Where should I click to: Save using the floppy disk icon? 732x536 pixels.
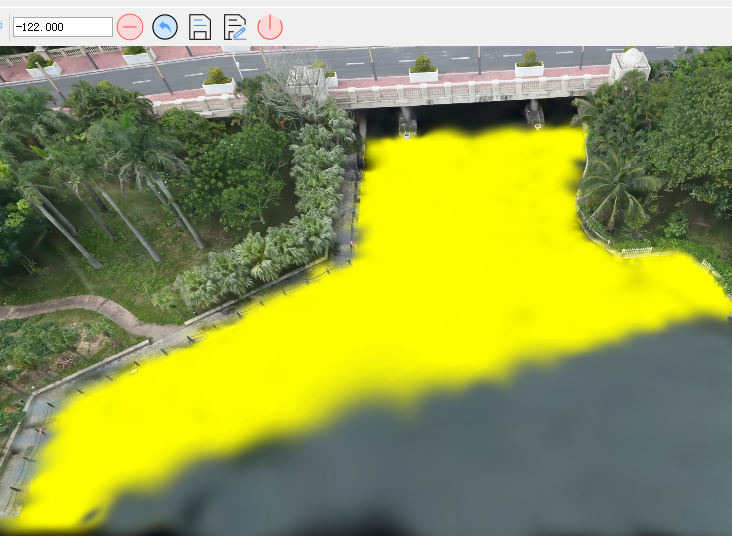[200, 27]
